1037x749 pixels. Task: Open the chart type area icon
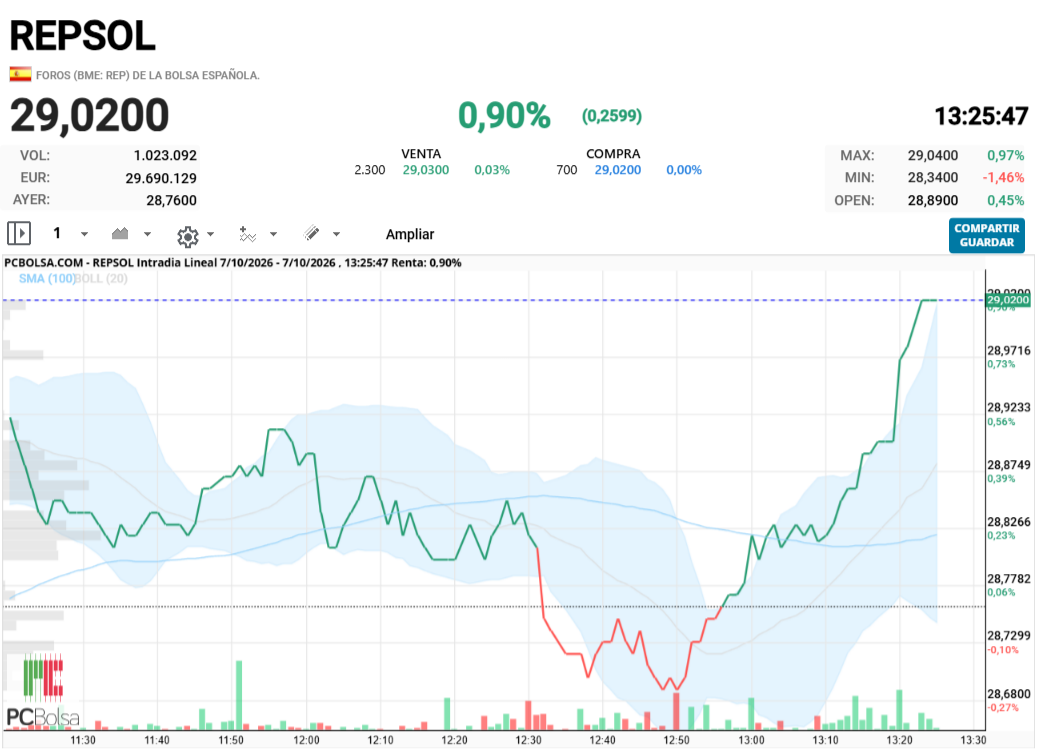[120, 233]
